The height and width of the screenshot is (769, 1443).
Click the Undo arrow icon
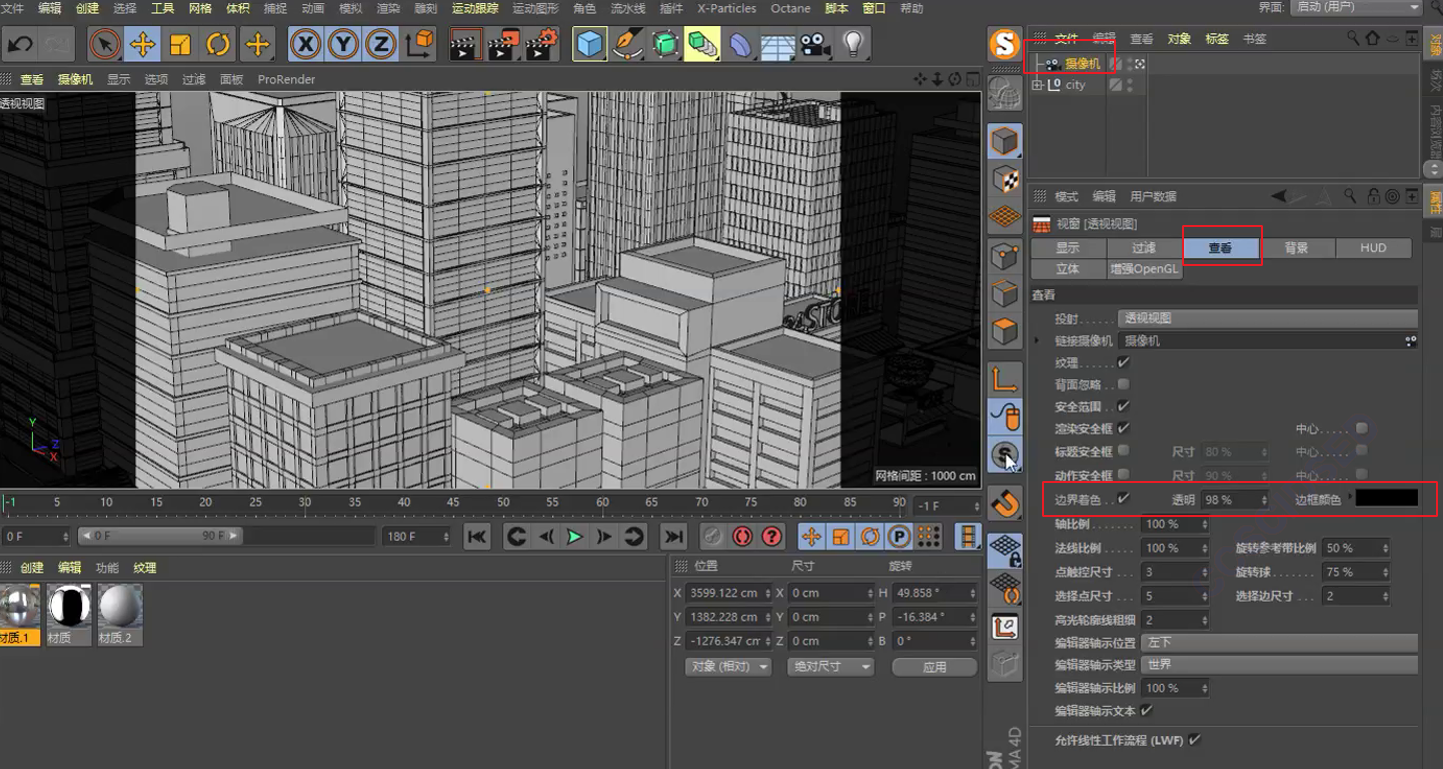click(x=20, y=45)
